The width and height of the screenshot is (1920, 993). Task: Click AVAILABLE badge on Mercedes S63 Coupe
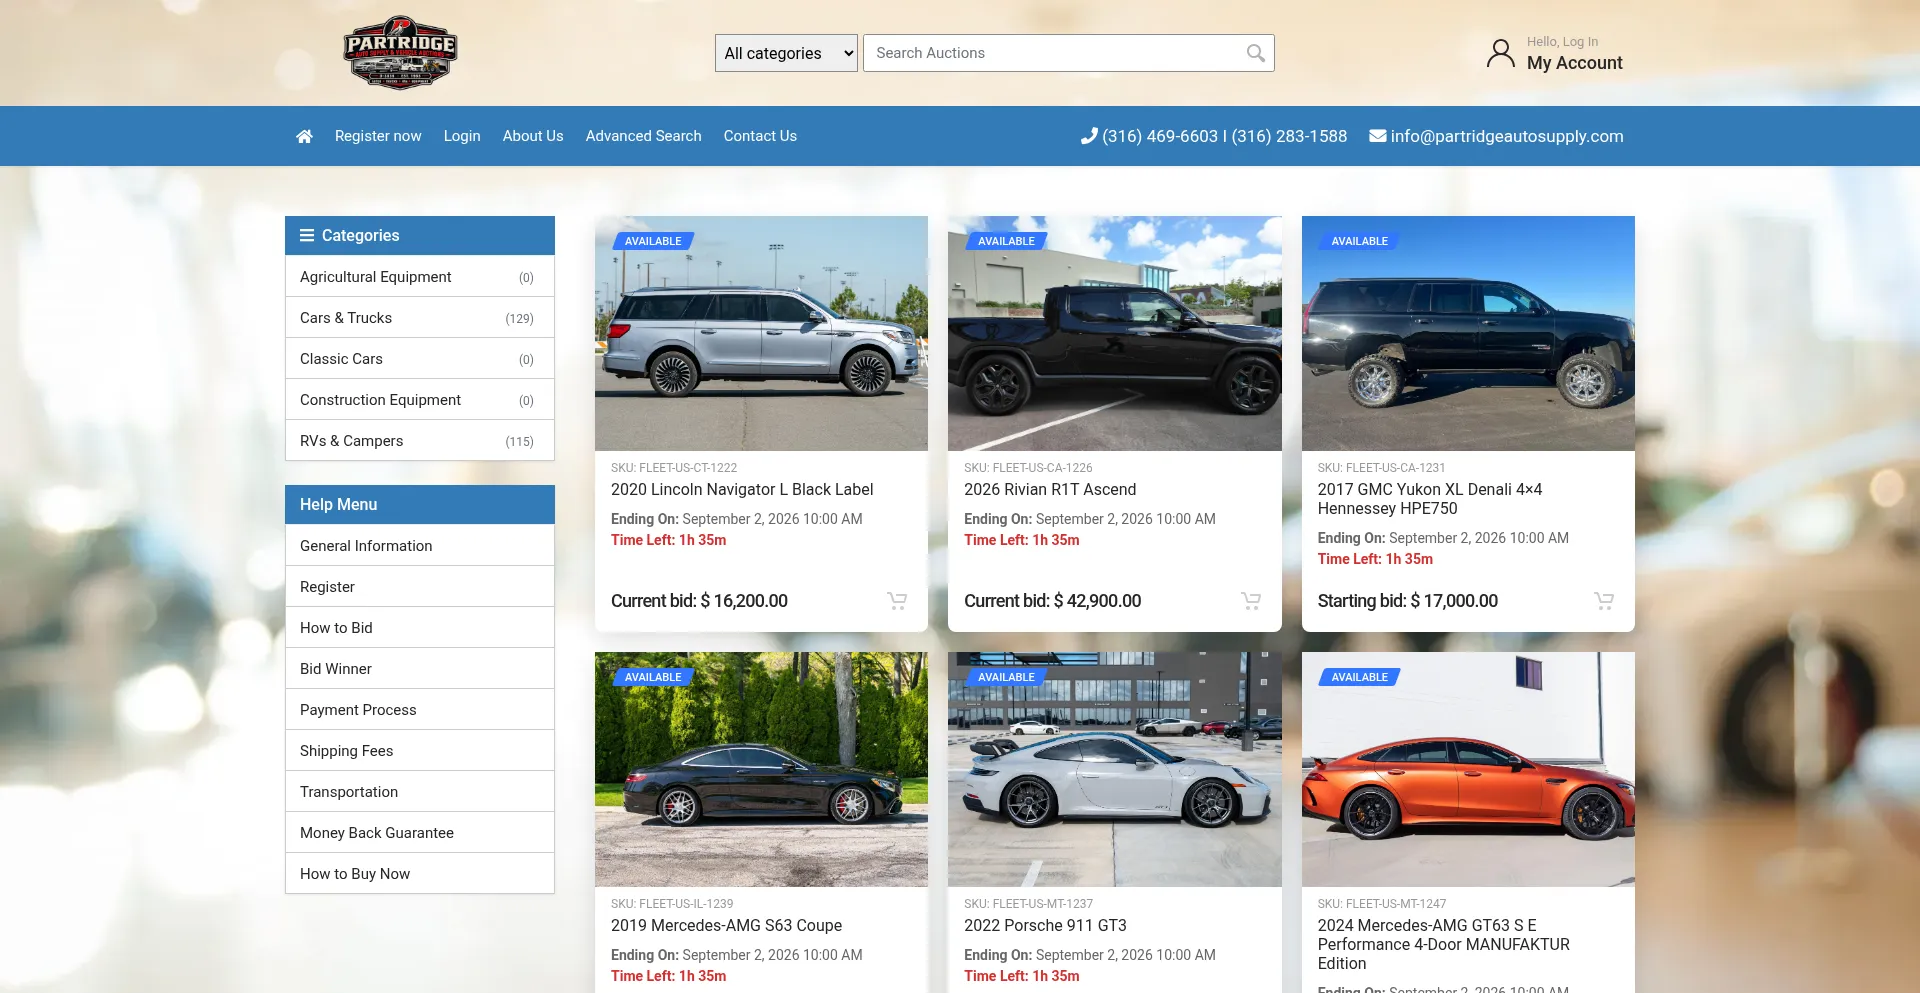[653, 677]
